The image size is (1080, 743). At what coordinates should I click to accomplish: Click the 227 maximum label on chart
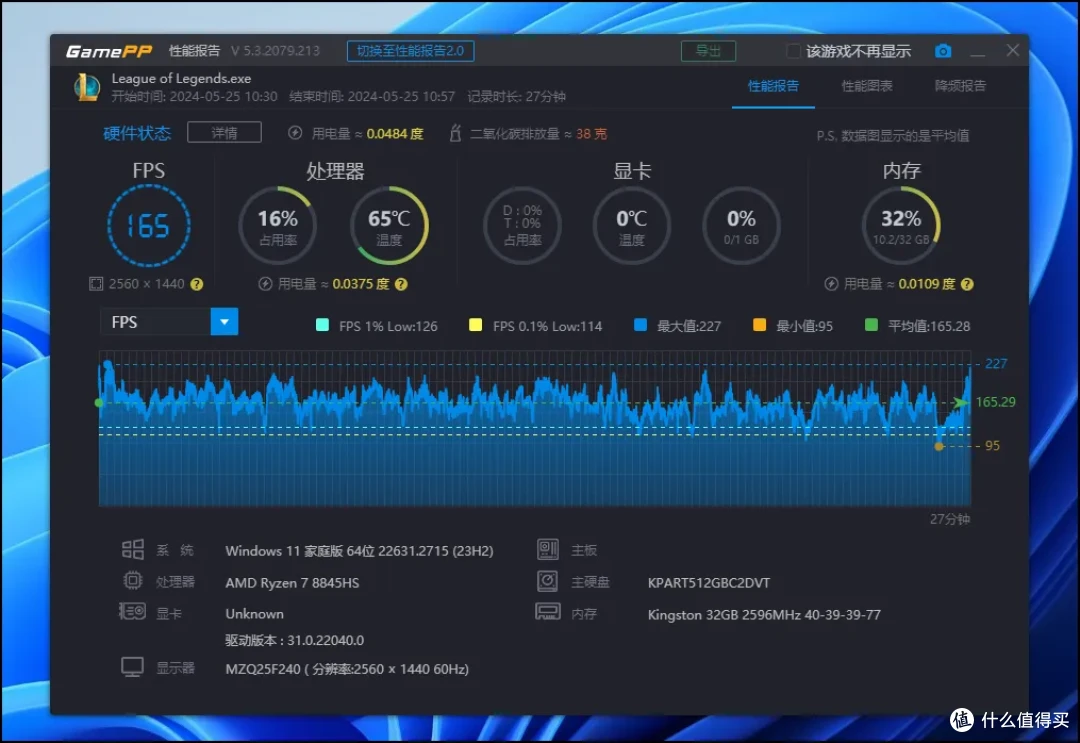click(996, 364)
